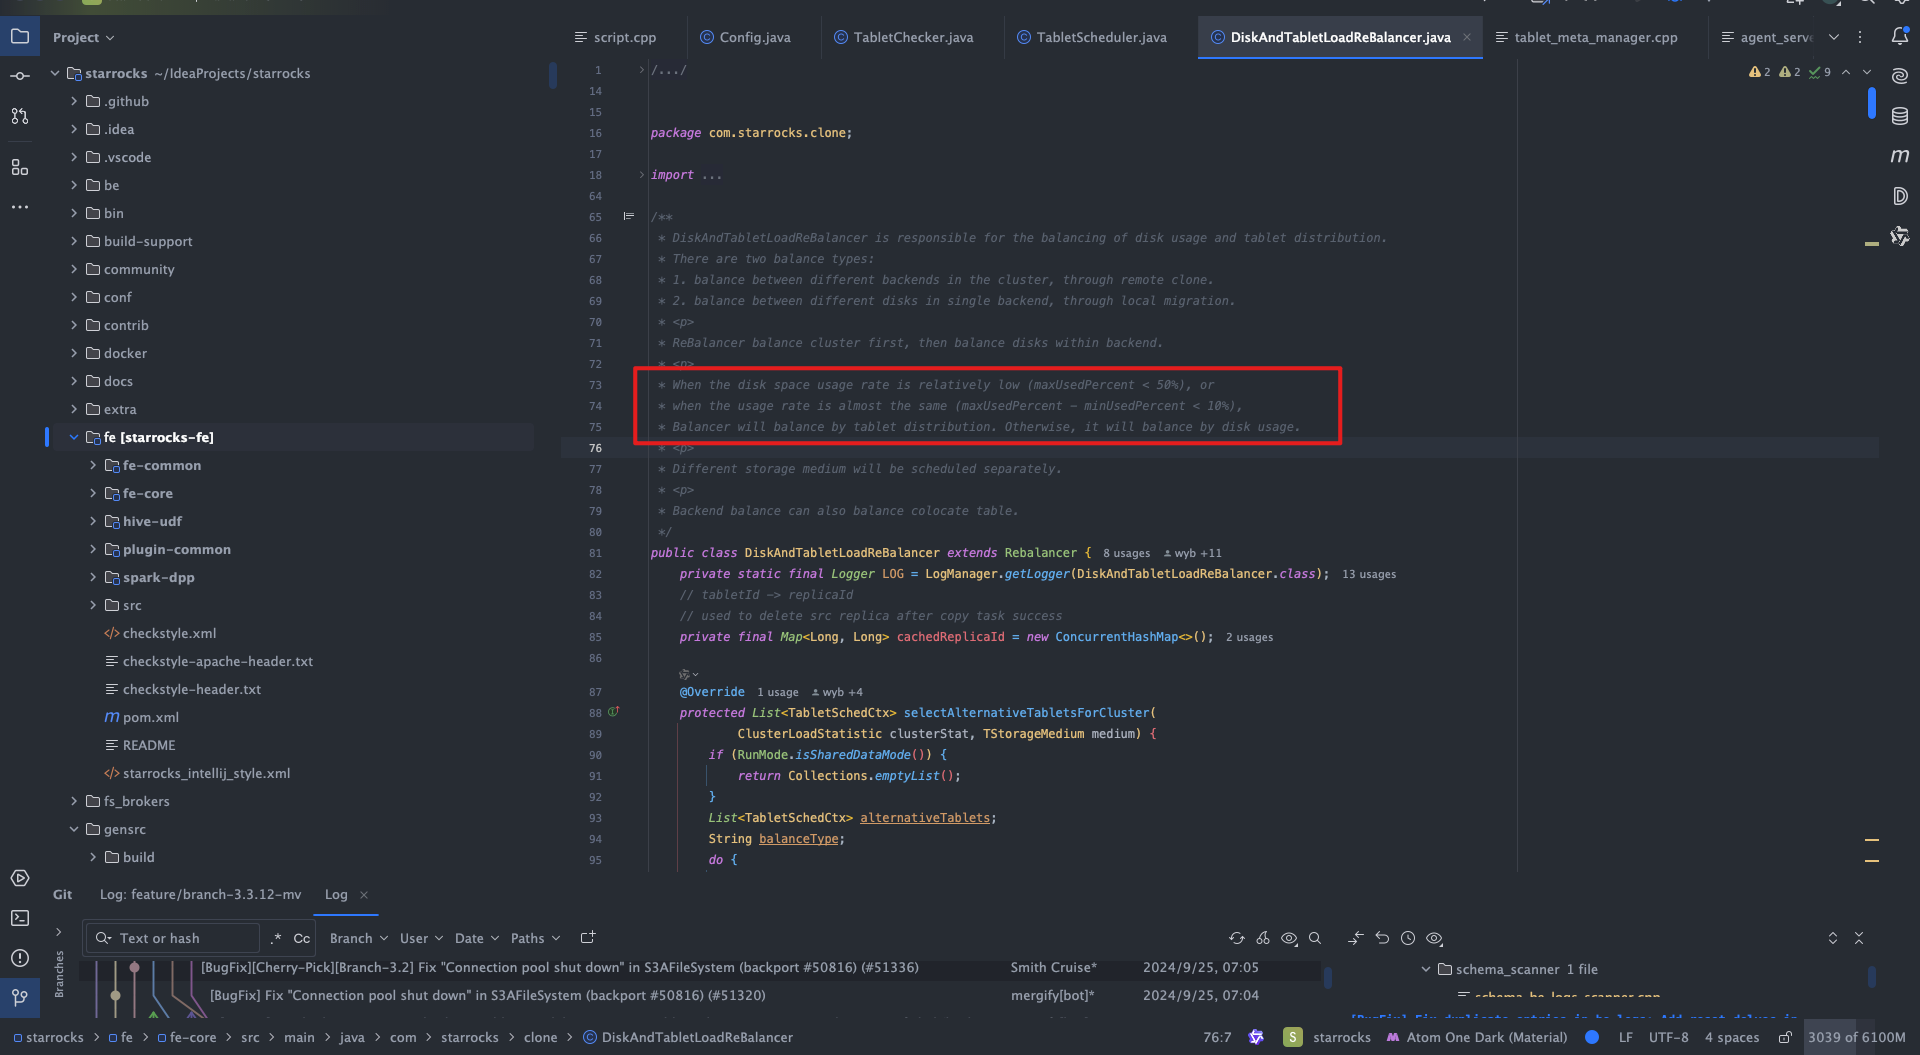This screenshot has width=1920, height=1055.
Task: Click memory indicator 3039 of 6100M
Action: coord(1857,1037)
